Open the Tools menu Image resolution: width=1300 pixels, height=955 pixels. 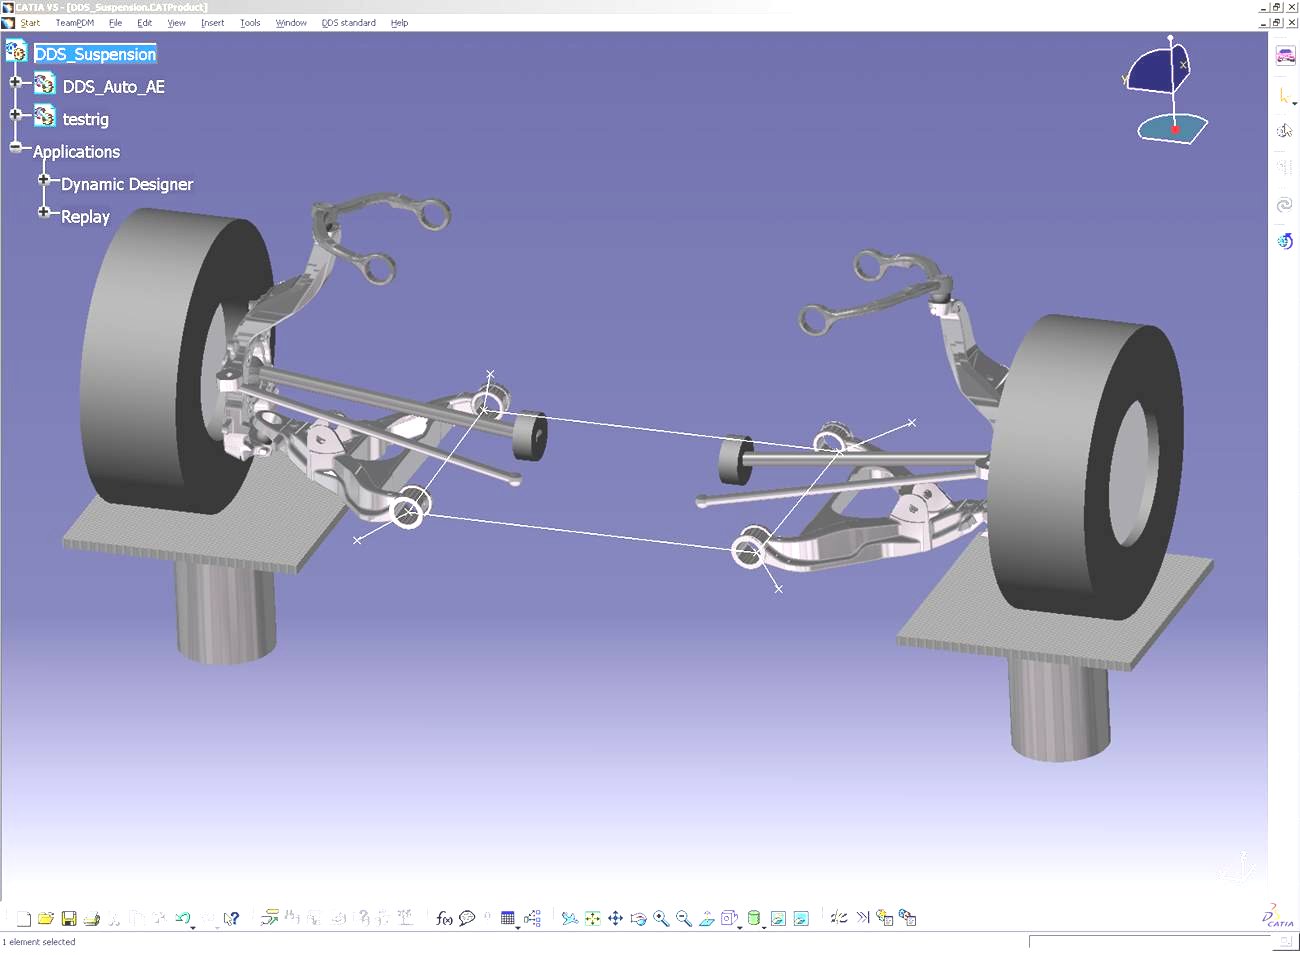pyautogui.click(x=250, y=23)
